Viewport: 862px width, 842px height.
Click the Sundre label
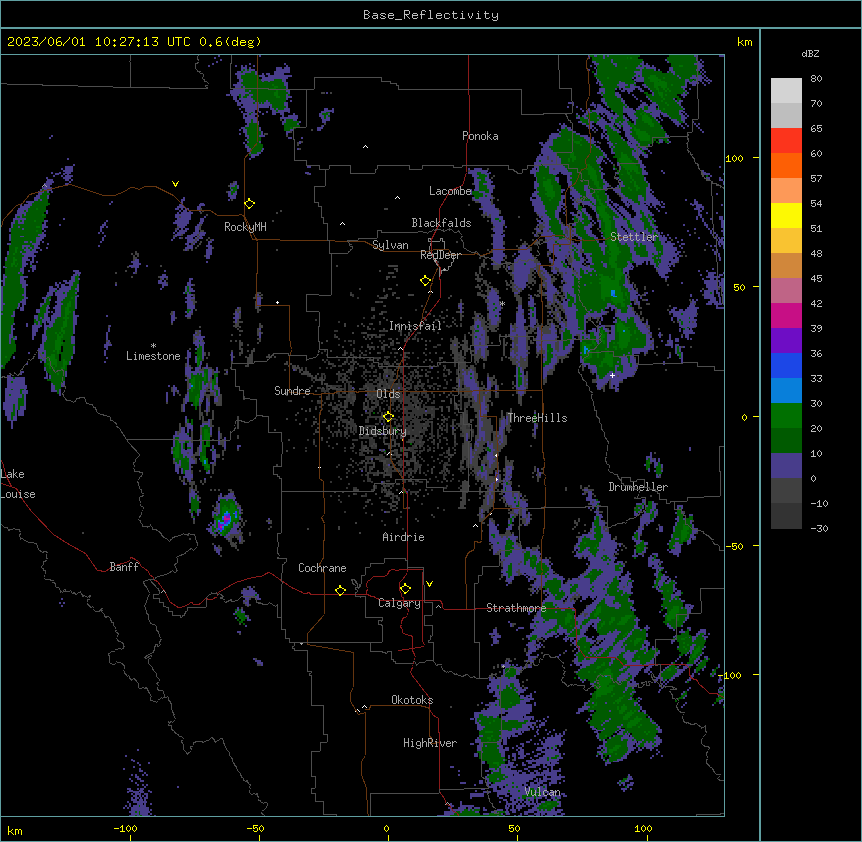tap(292, 391)
